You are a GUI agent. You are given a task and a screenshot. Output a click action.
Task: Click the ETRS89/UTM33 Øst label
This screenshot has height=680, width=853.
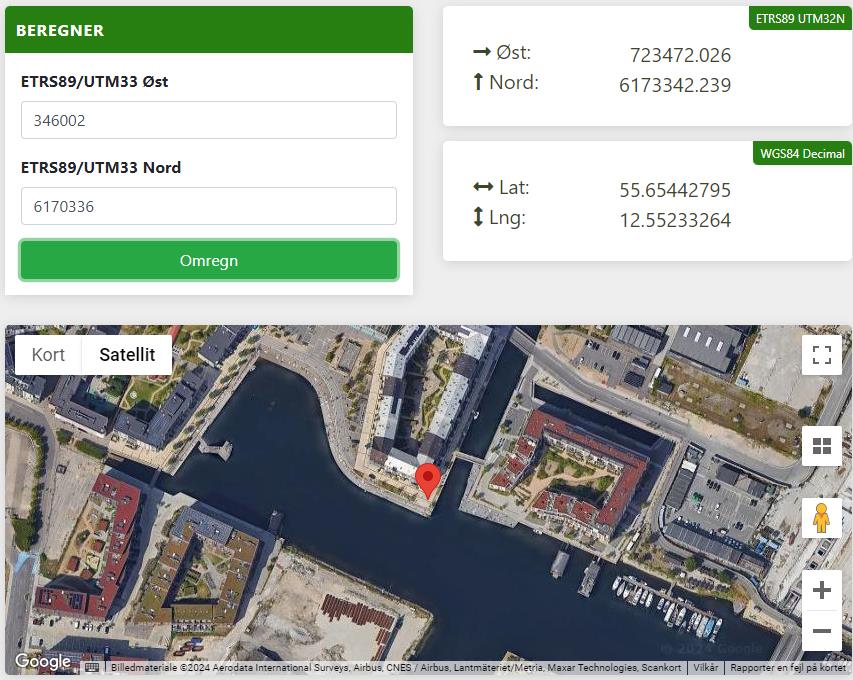pos(95,82)
